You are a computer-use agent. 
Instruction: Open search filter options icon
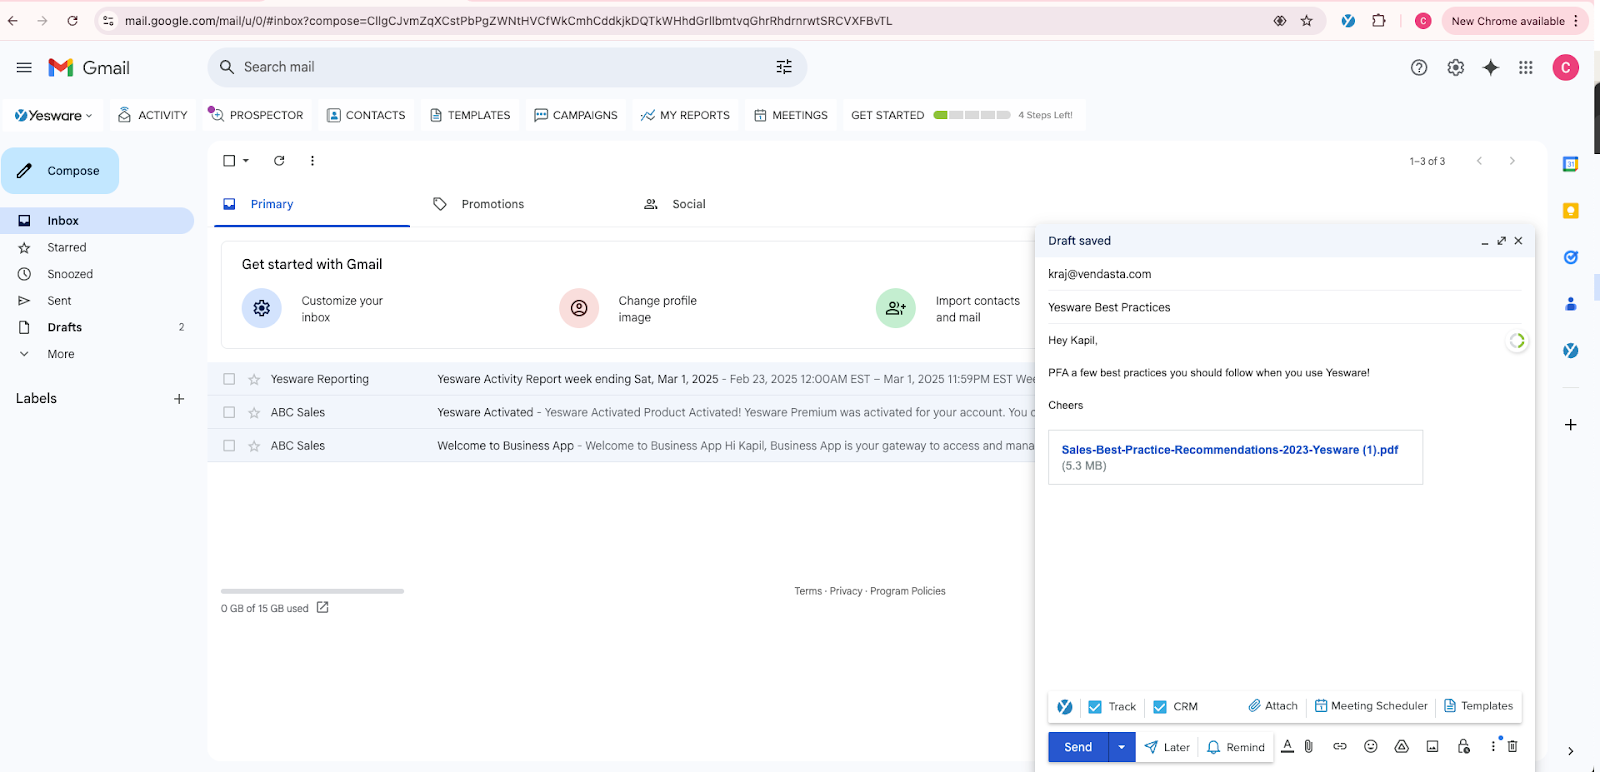tap(784, 67)
